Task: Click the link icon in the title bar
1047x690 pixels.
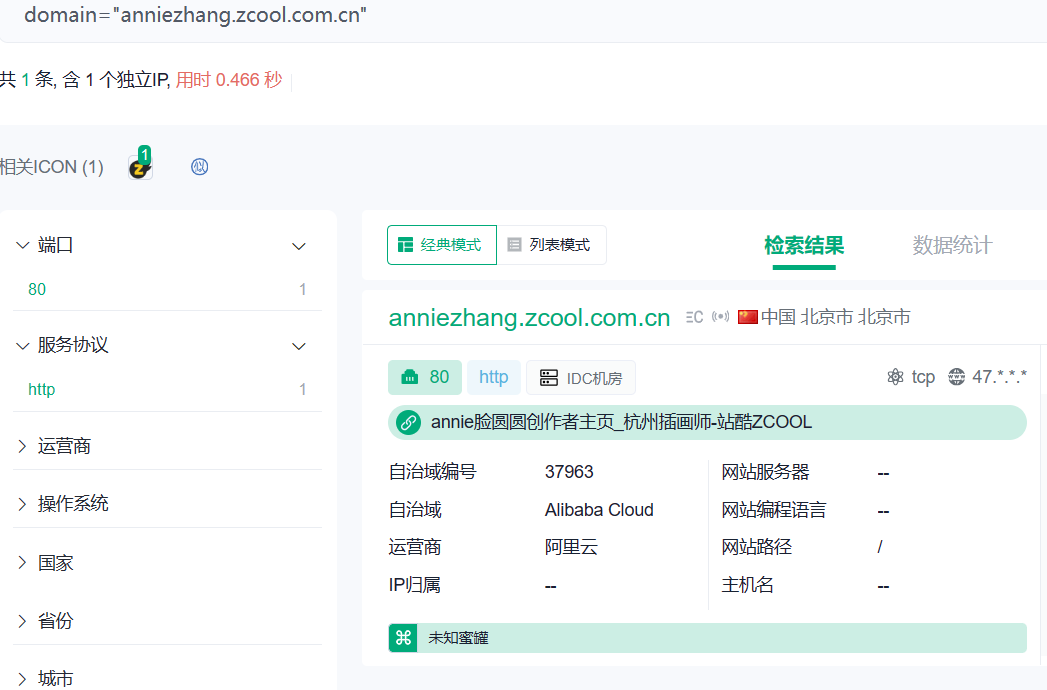Action: 408,422
